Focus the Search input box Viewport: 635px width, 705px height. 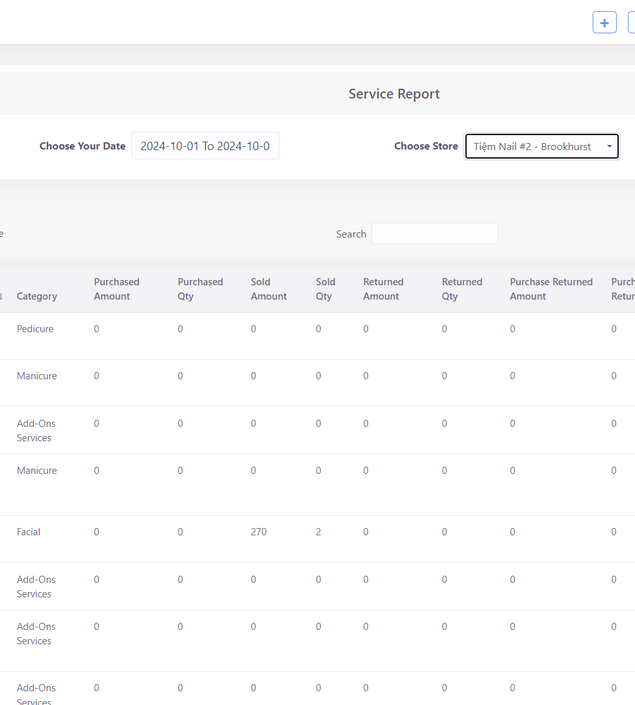coord(434,234)
